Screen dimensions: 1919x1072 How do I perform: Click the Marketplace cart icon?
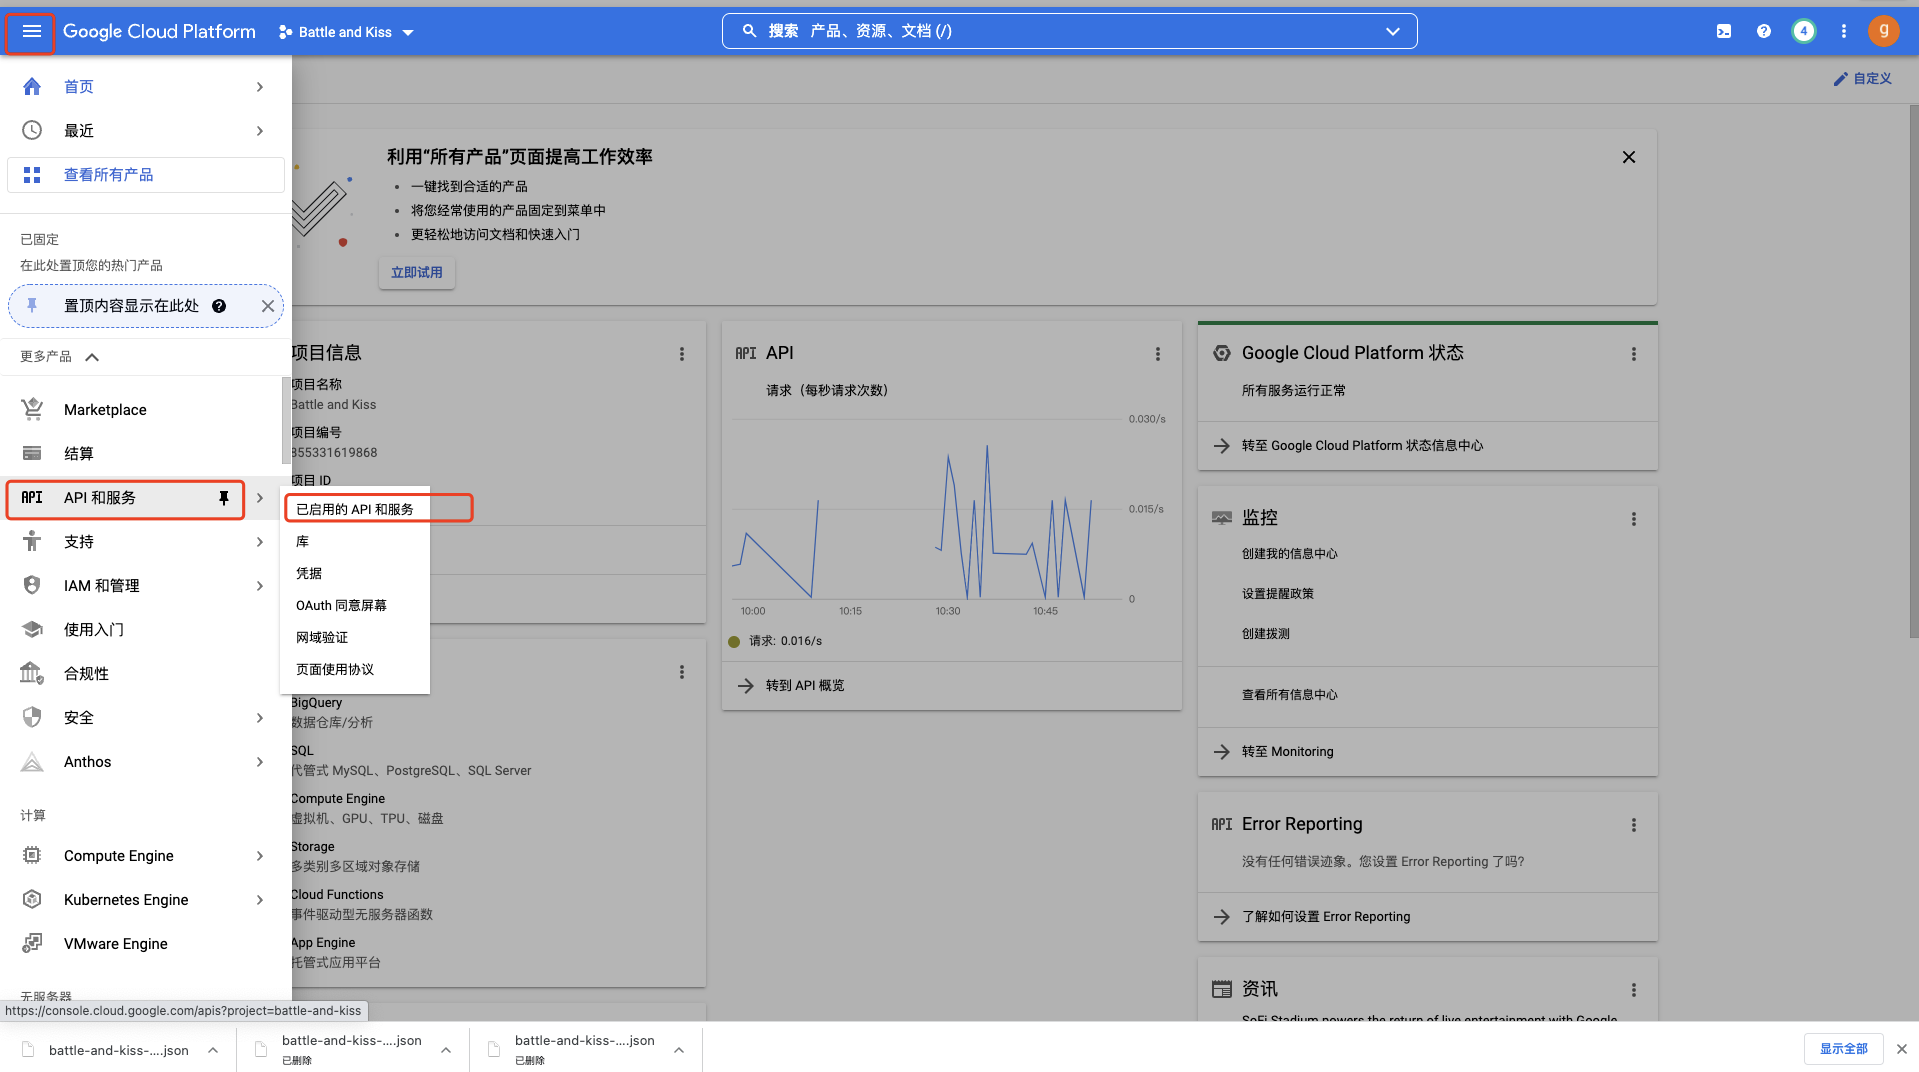click(x=32, y=409)
